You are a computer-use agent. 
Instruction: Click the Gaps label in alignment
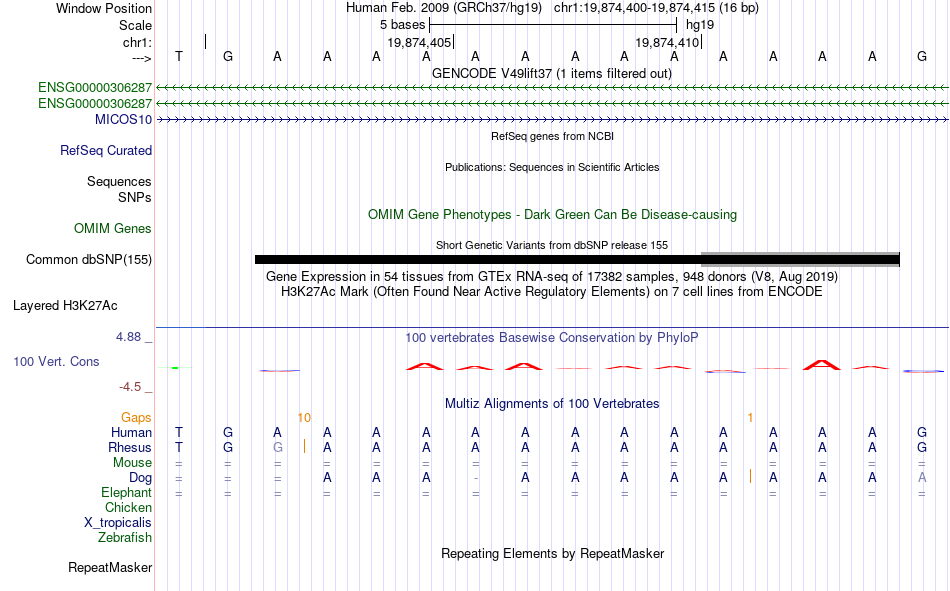pos(136,418)
